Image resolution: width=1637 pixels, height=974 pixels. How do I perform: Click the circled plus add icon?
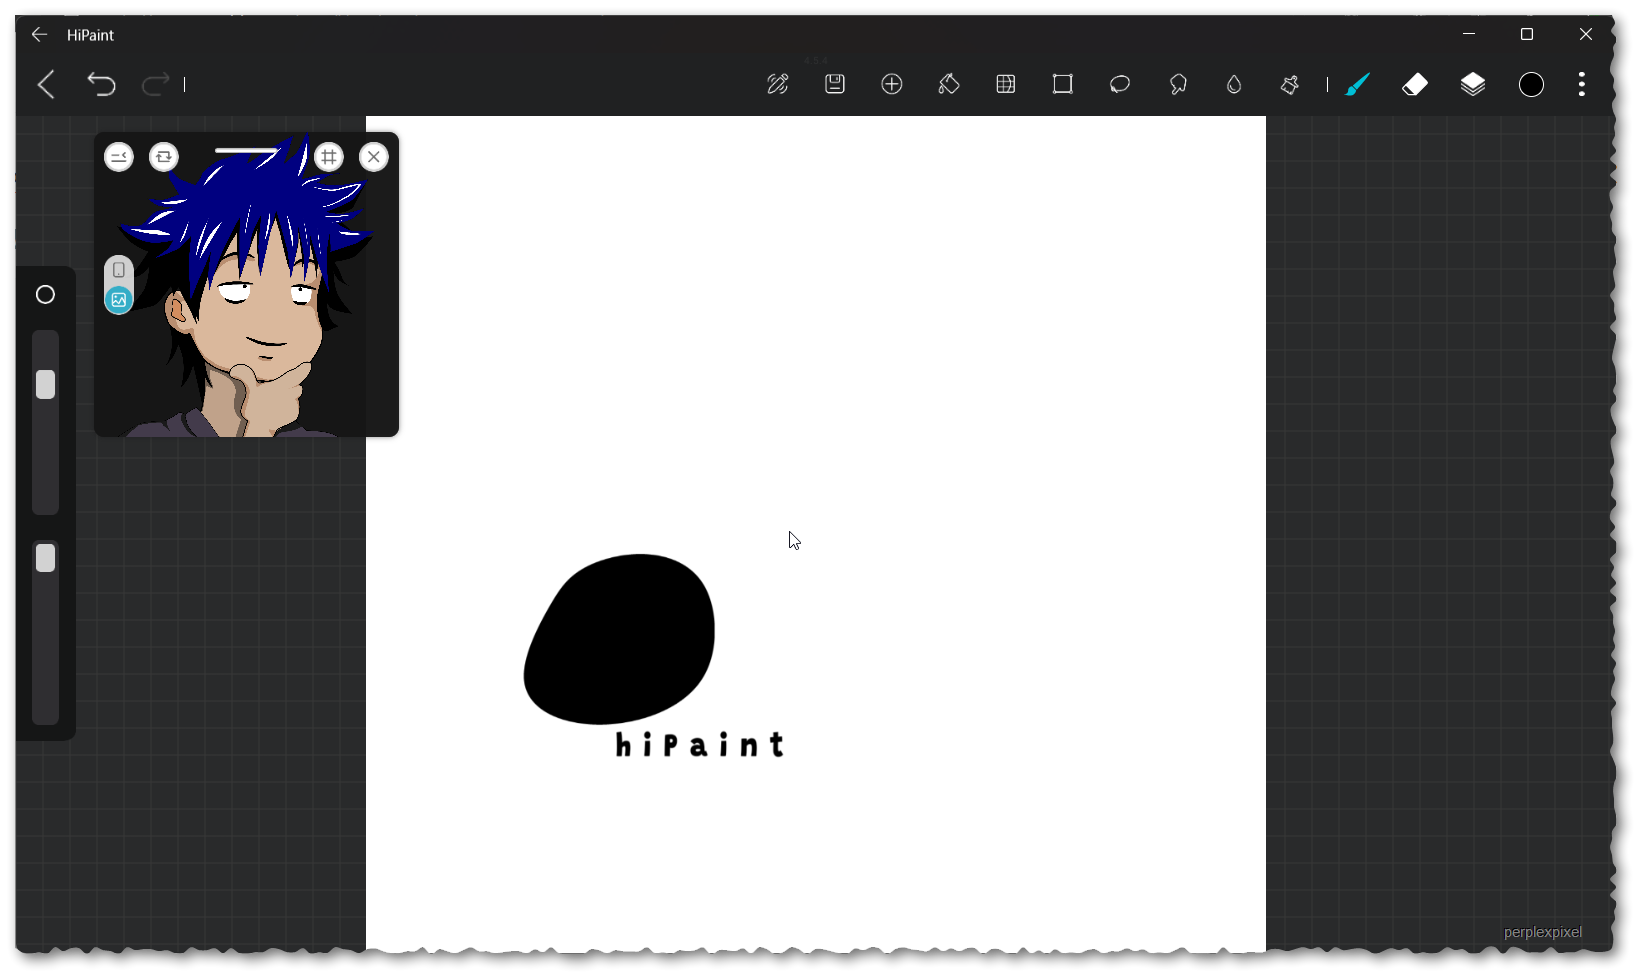tap(892, 85)
